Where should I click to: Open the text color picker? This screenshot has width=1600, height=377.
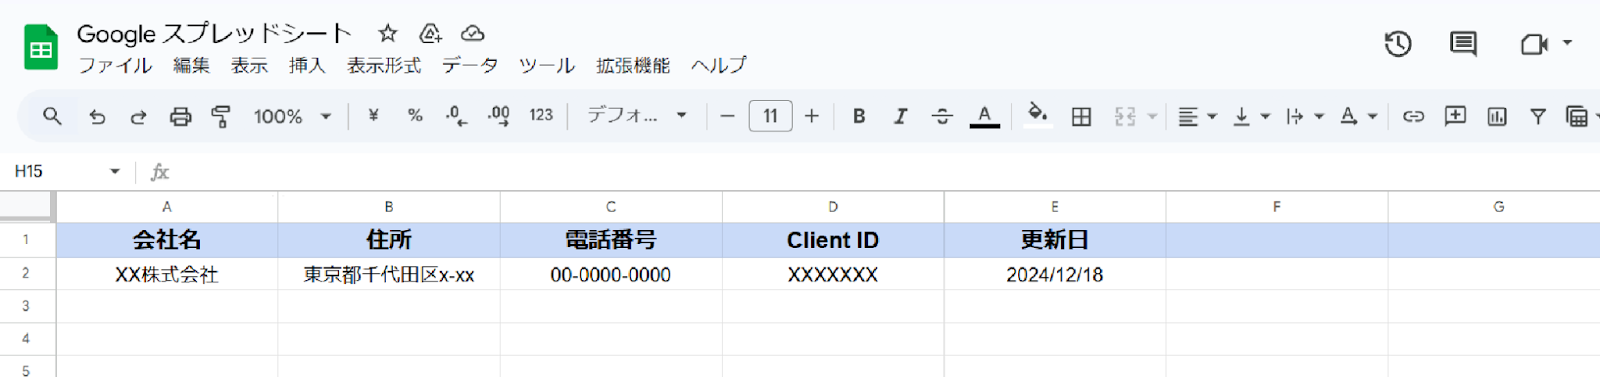(x=985, y=117)
